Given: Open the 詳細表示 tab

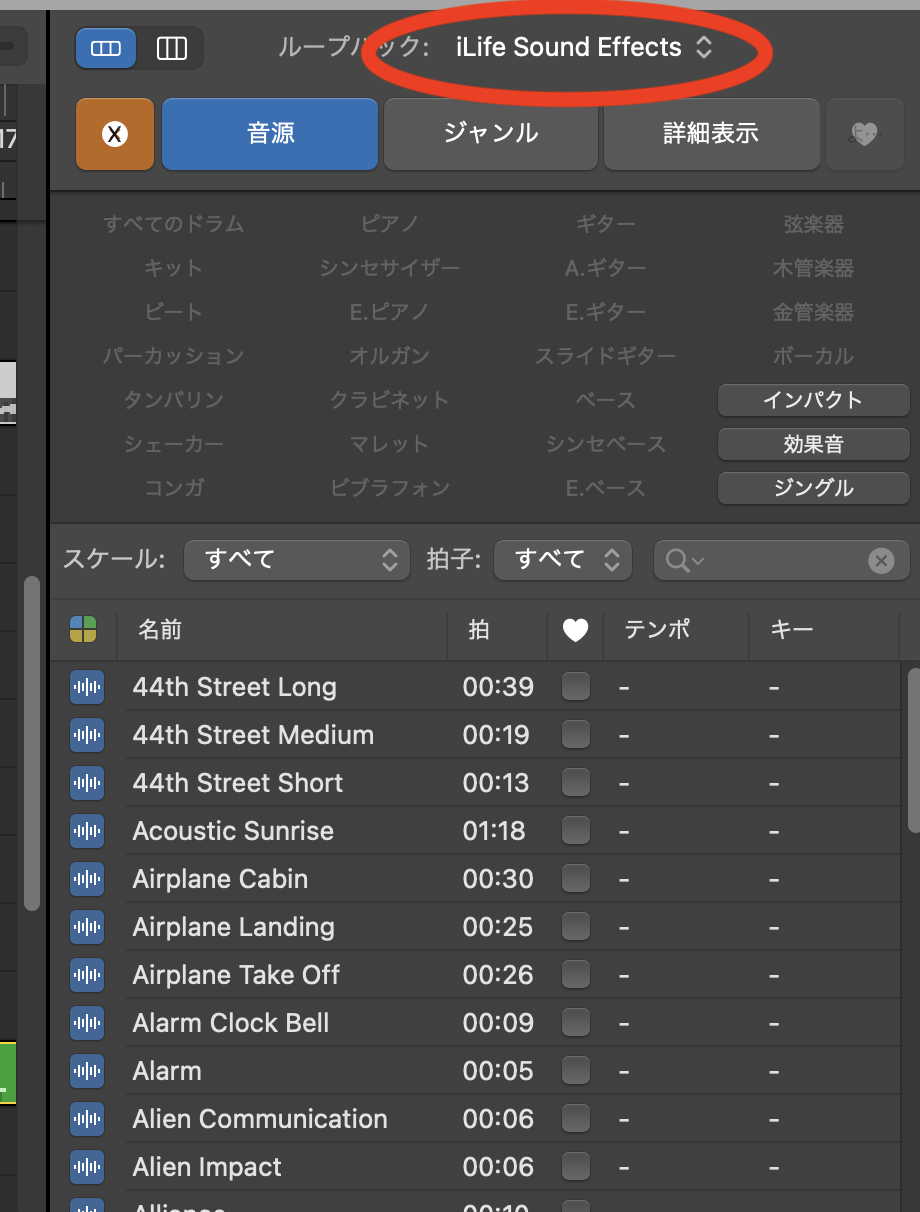Looking at the screenshot, I should (711, 134).
